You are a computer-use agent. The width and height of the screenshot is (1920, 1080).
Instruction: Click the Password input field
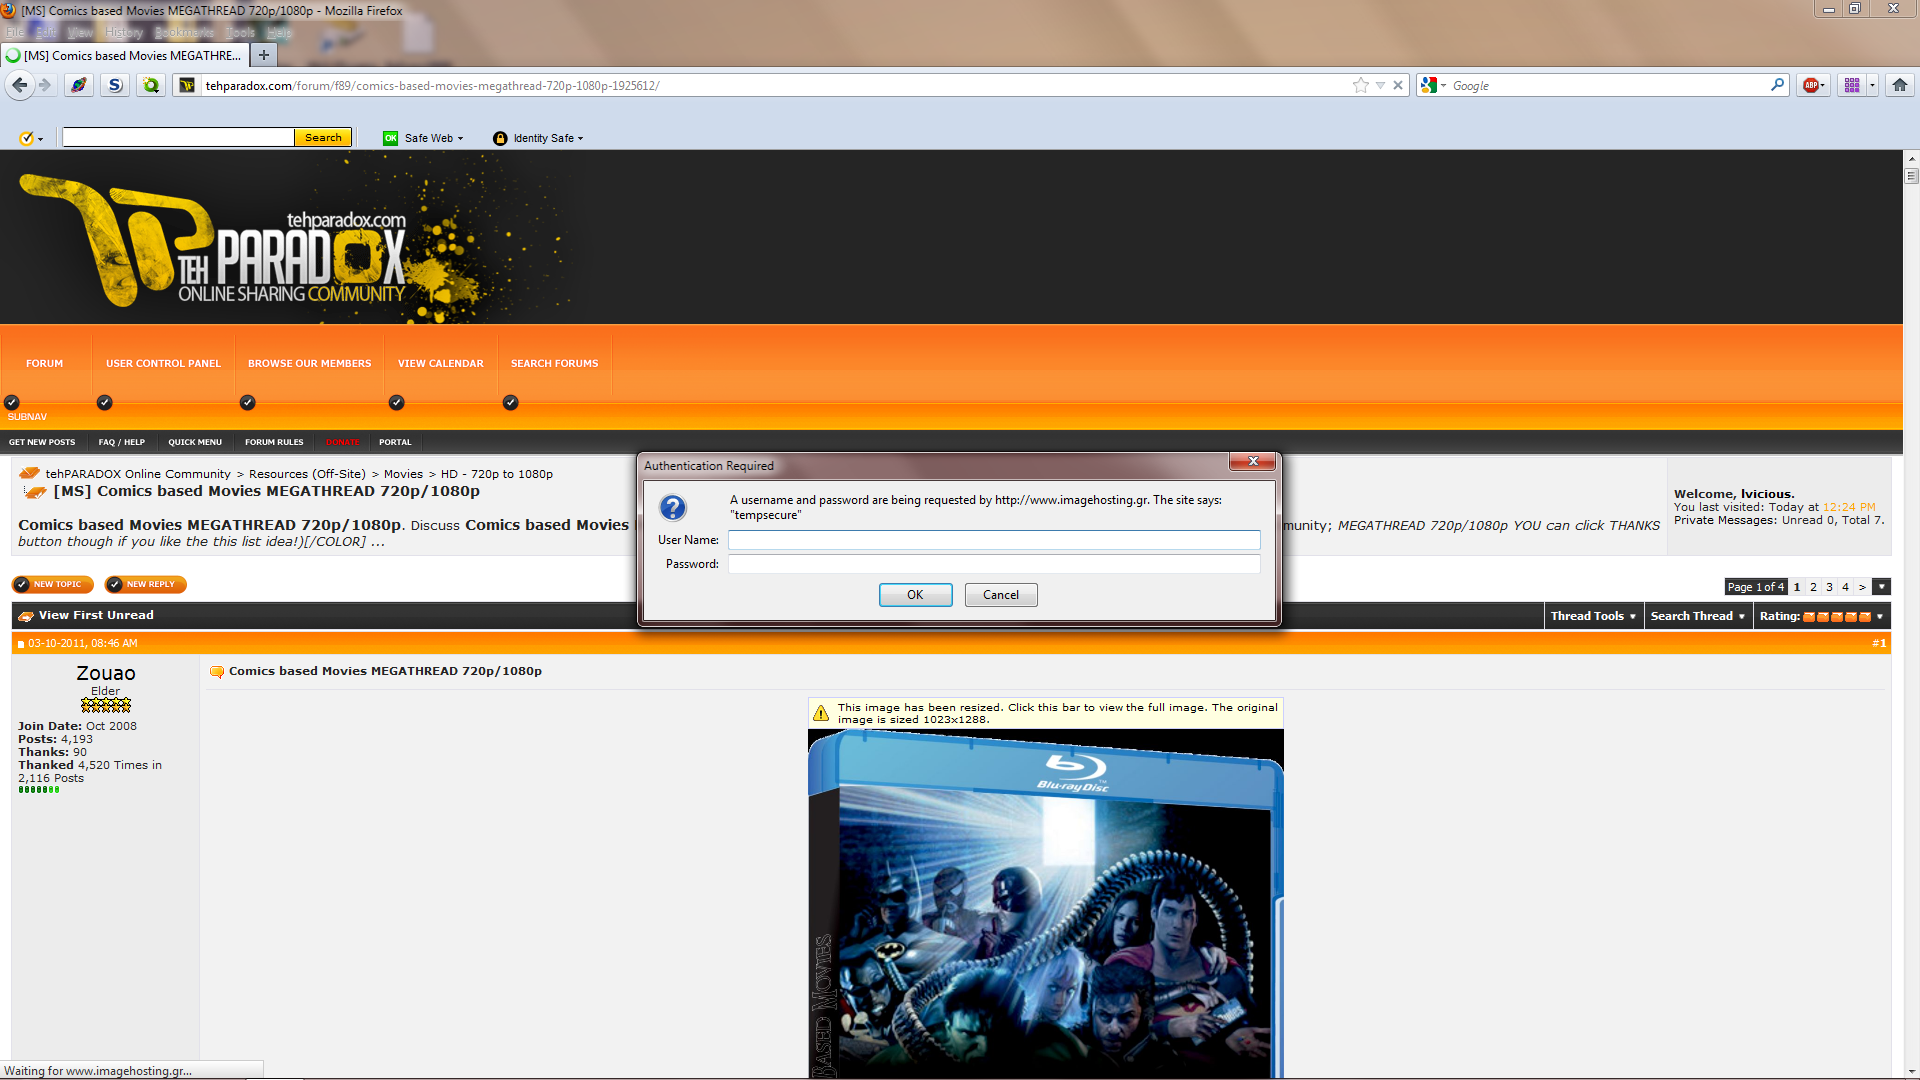994,564
